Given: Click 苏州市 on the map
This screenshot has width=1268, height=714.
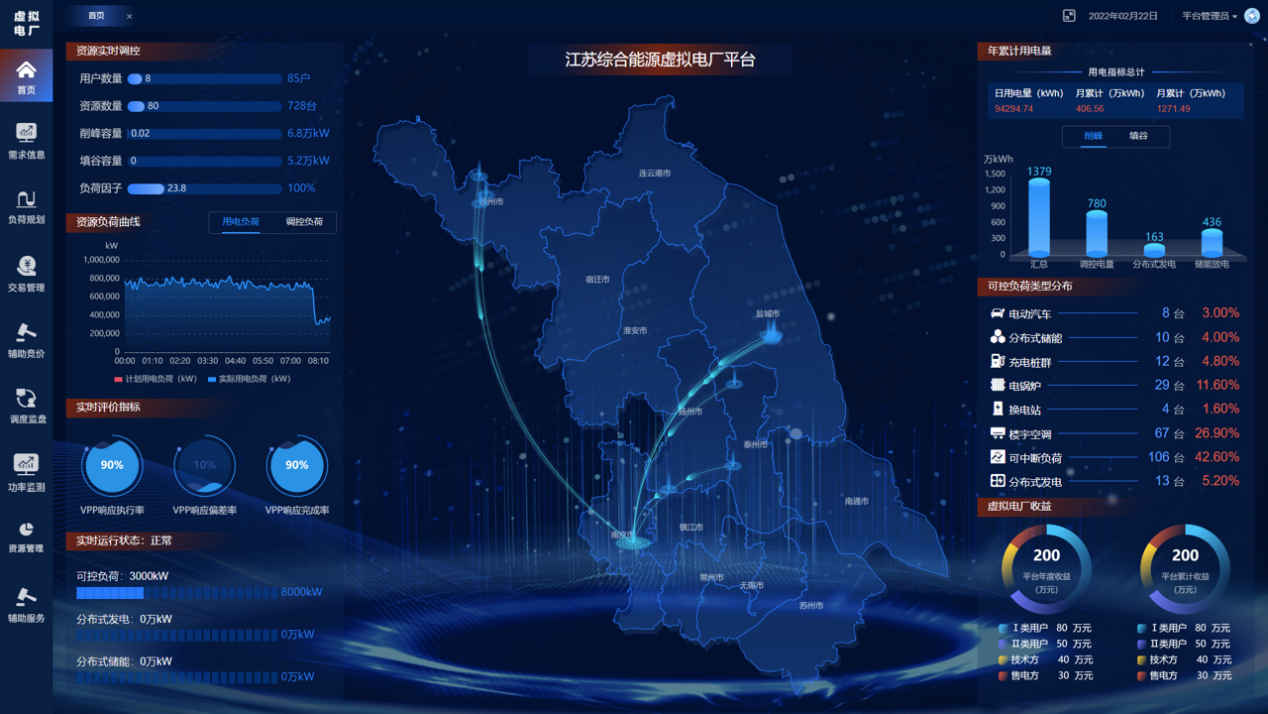Looking at the screenshot, I should pos(811,605).
